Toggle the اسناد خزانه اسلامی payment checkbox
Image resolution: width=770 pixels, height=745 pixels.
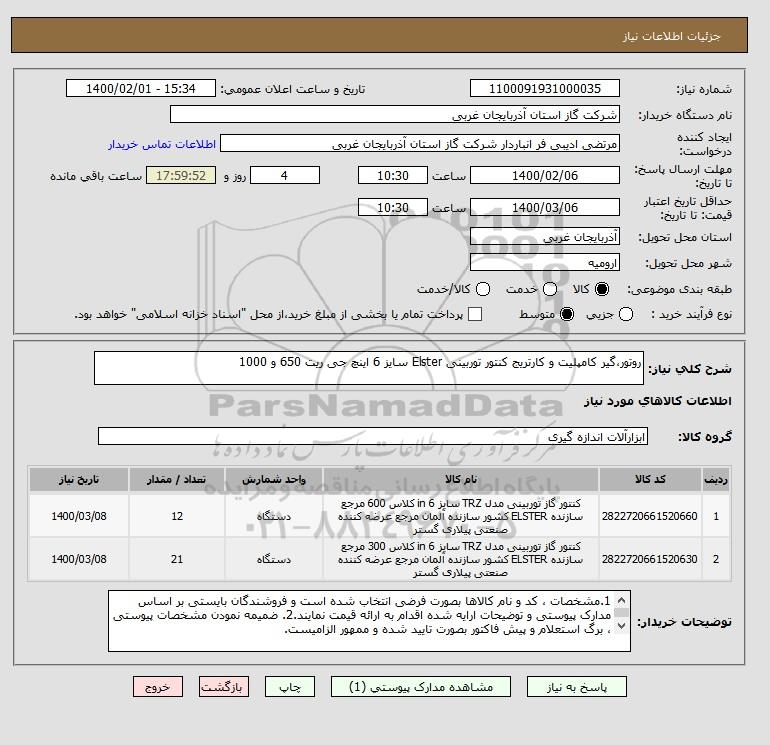coord(475,314)
